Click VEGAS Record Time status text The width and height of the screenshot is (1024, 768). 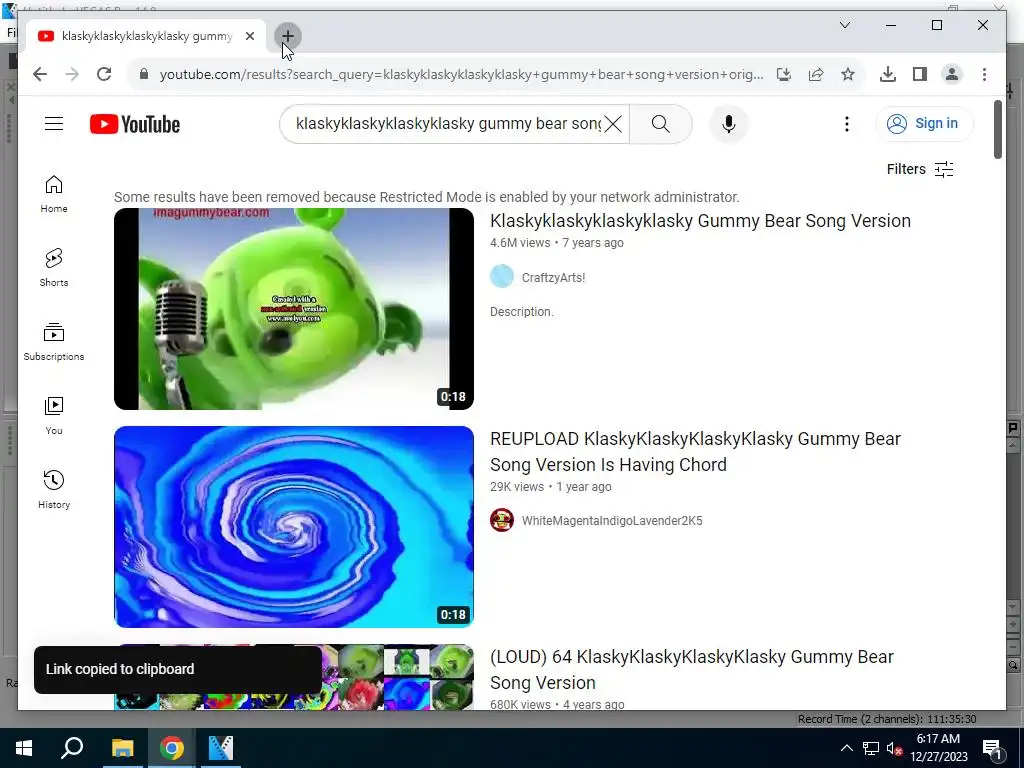point(887,719)
